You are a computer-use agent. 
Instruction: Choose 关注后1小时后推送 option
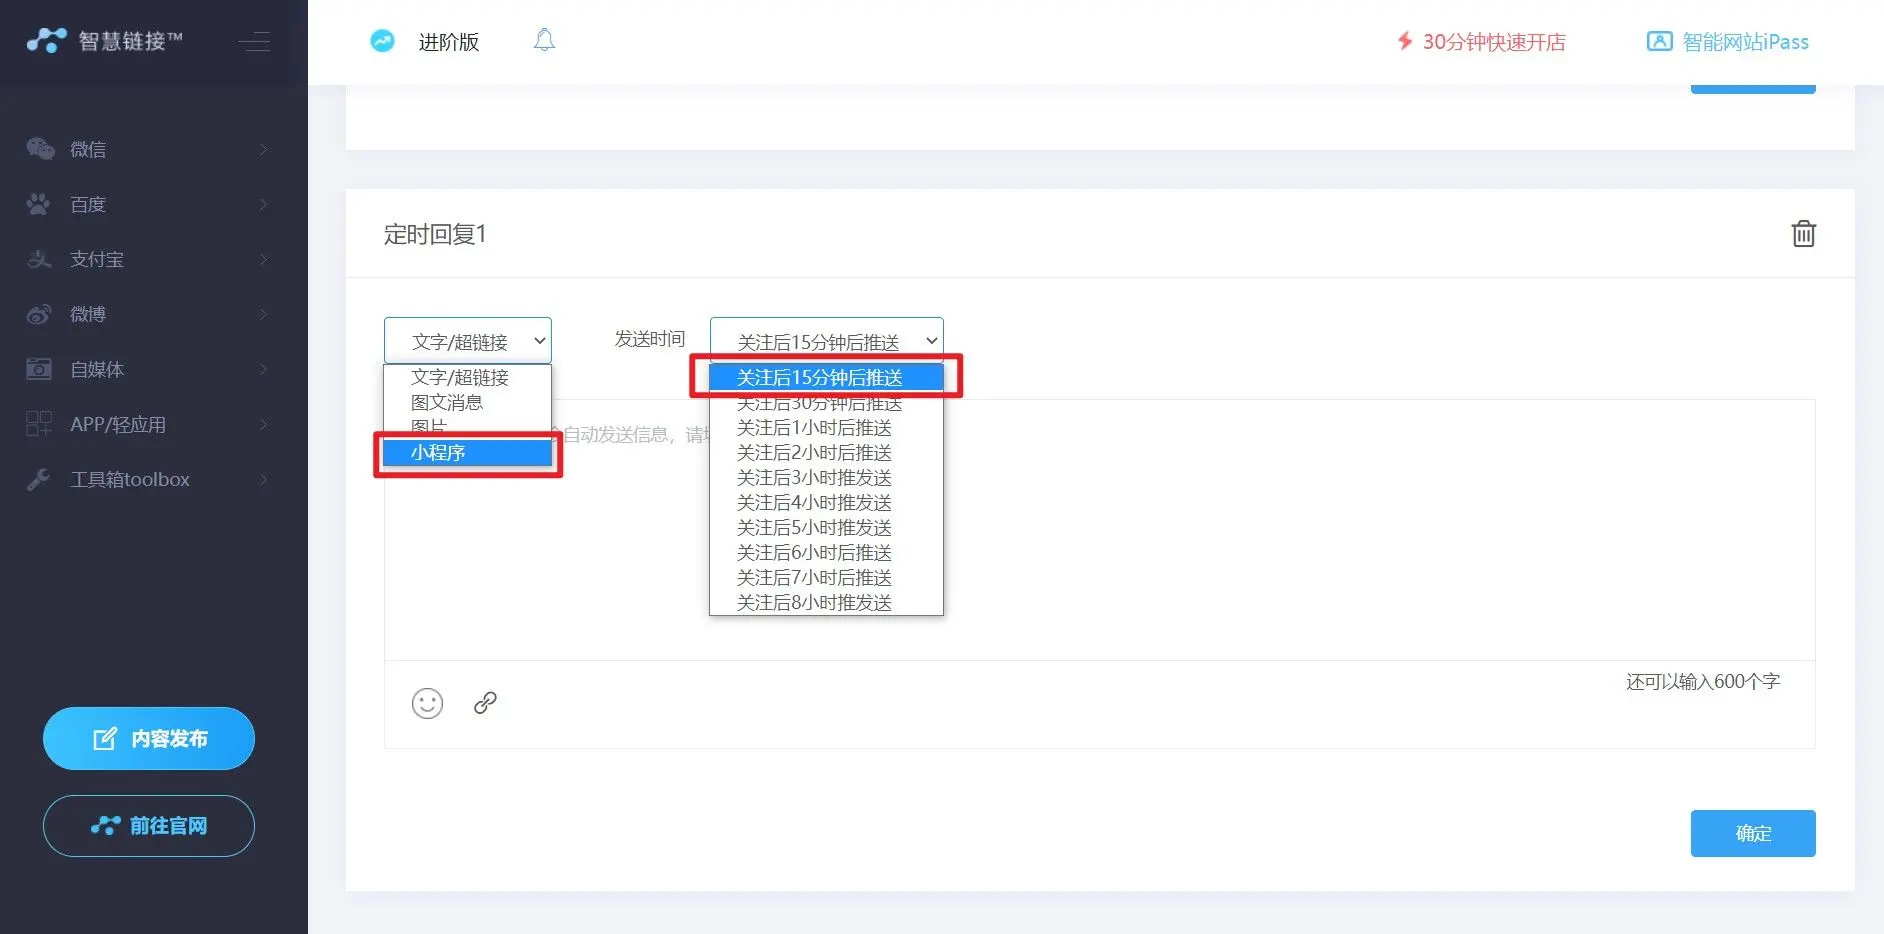(x=814, y=428)
